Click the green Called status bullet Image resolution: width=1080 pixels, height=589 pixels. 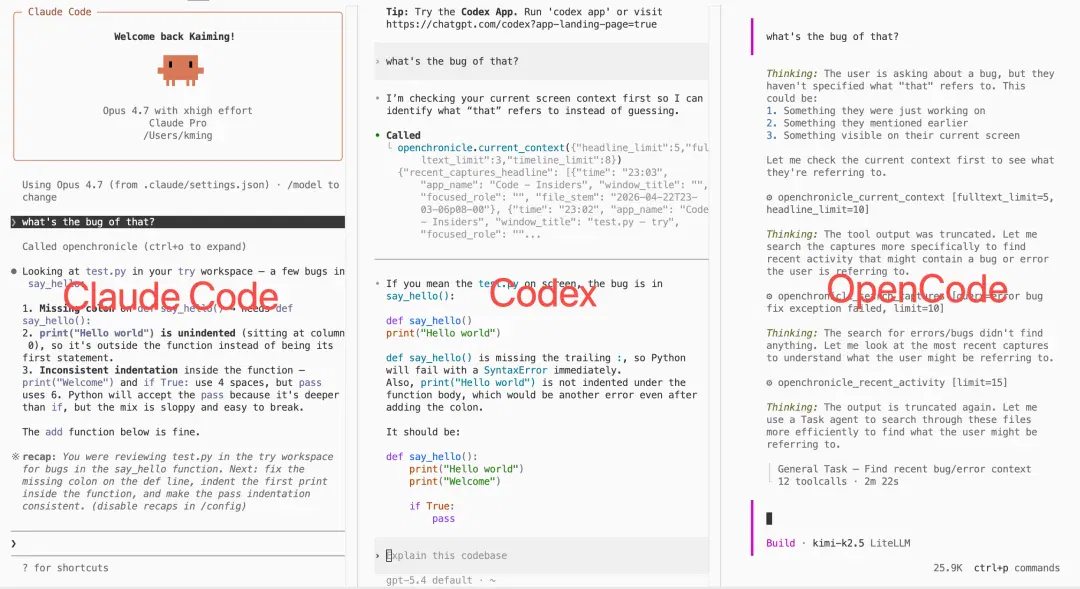[377, 135]
